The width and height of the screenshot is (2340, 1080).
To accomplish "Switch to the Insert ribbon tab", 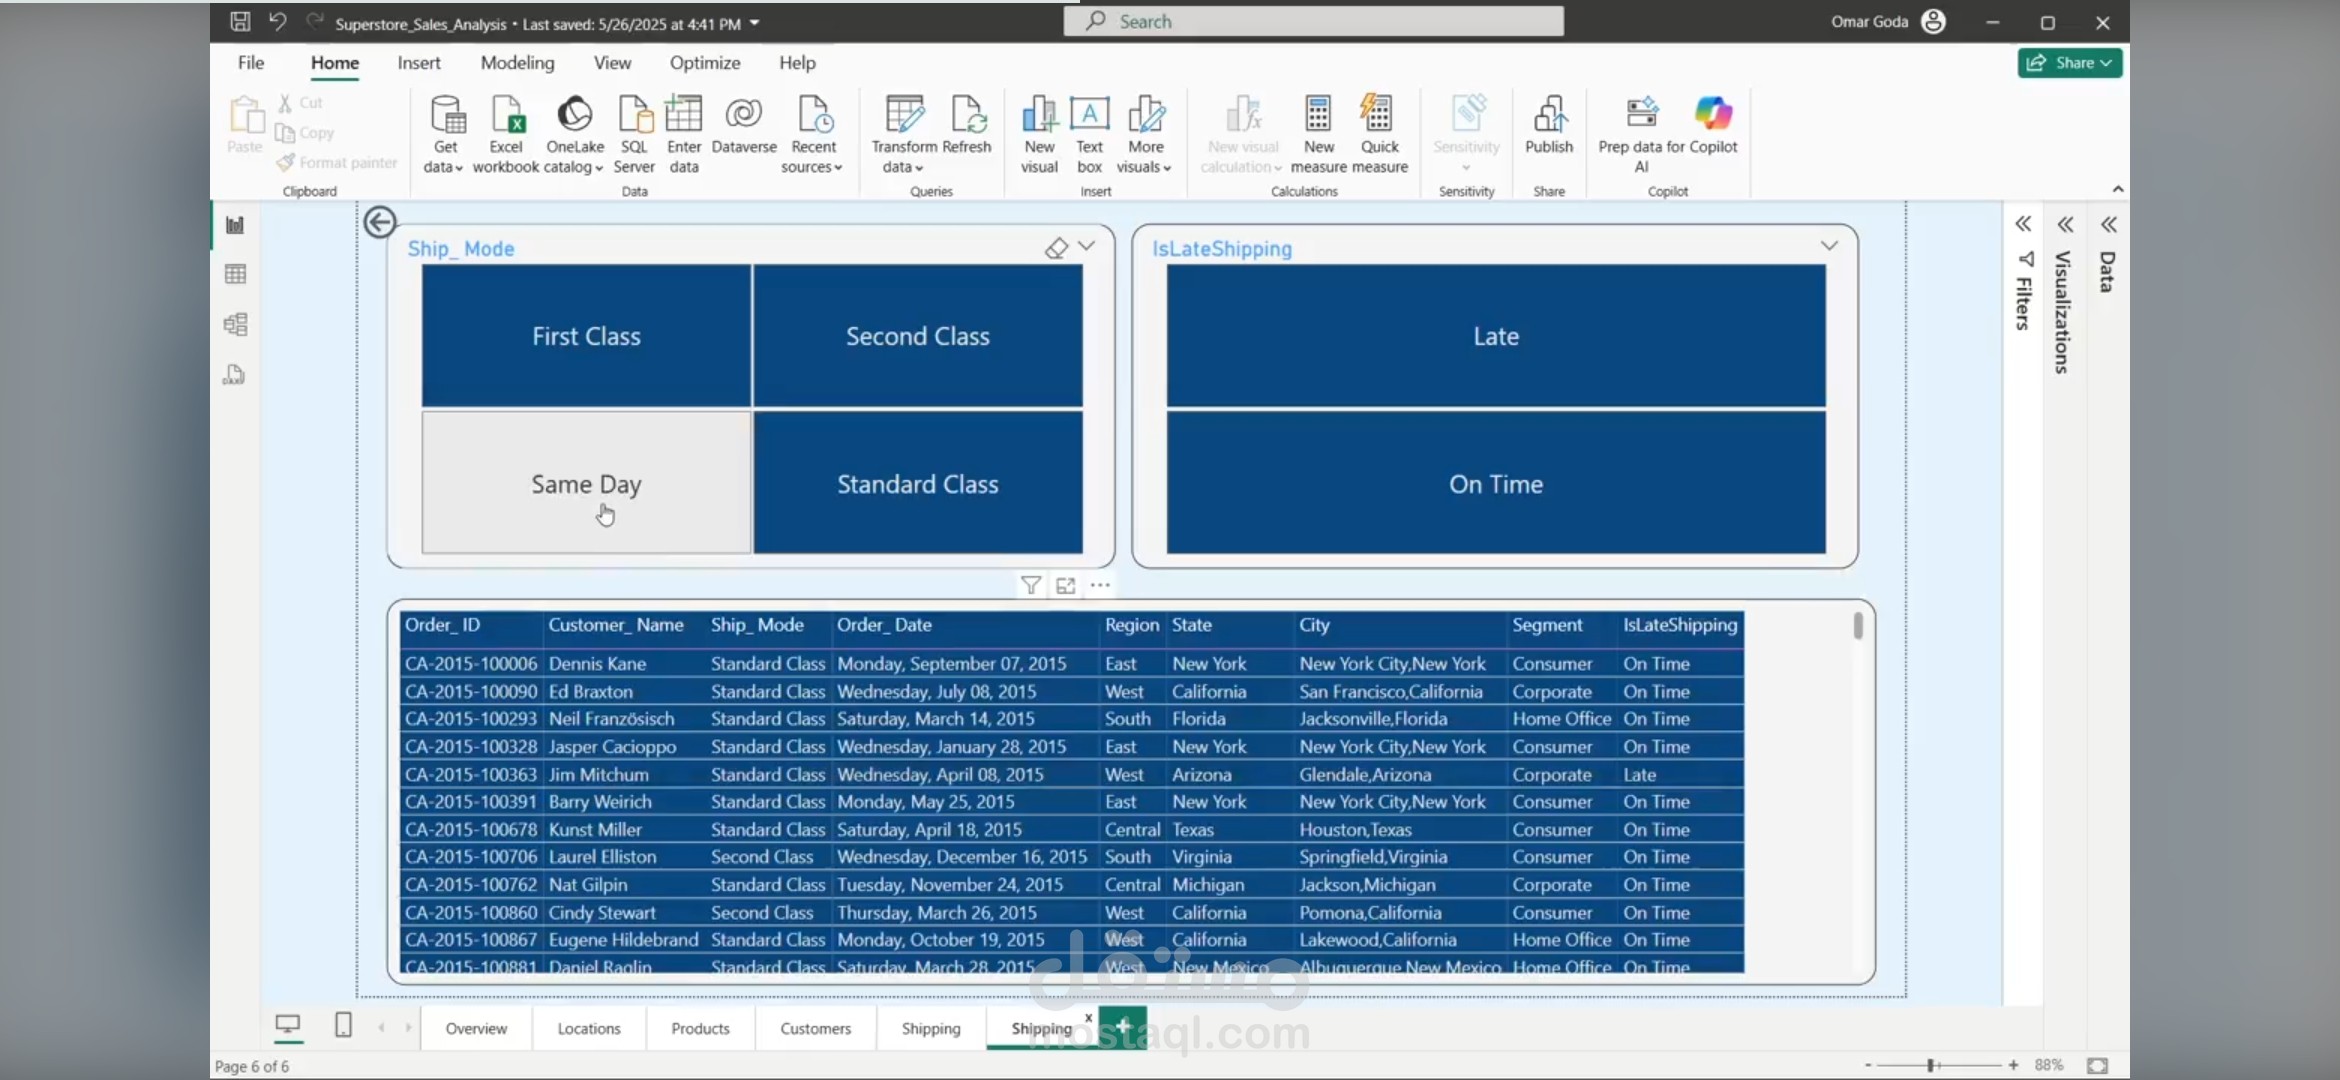I will 419,62.
